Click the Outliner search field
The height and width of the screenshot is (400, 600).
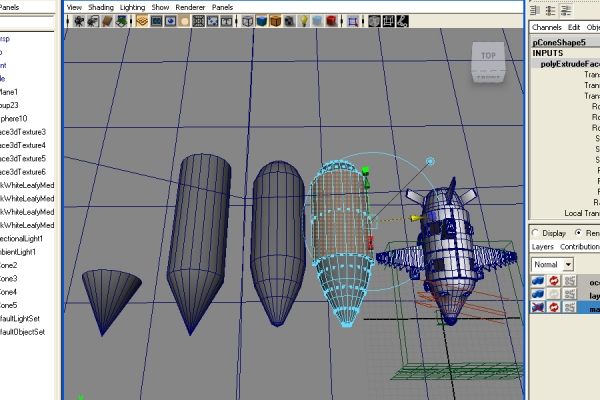click(26, 22)
